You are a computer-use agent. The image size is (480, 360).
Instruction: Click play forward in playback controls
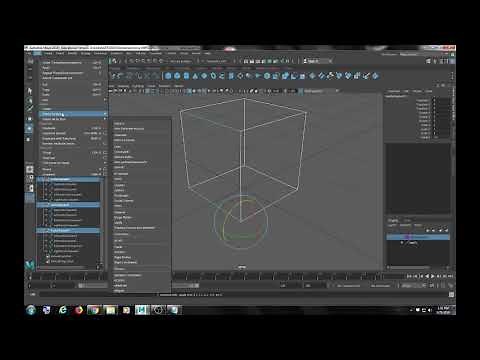433,276
